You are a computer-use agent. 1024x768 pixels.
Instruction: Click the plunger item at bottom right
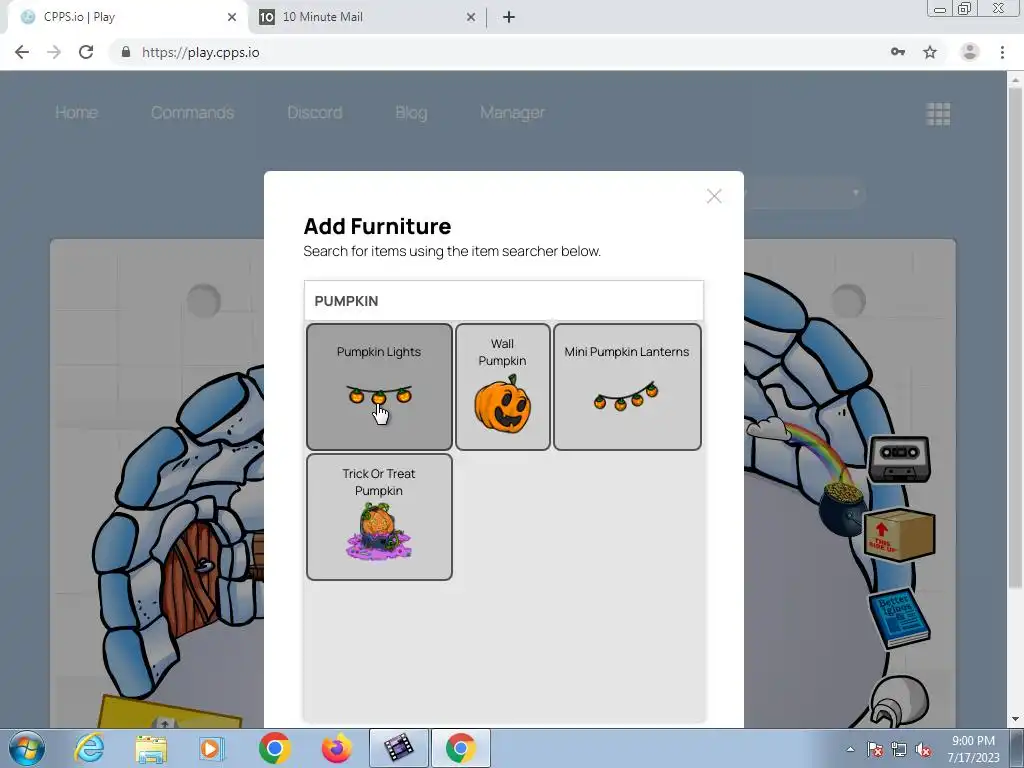pyautogui.click(x=898, y=701)
